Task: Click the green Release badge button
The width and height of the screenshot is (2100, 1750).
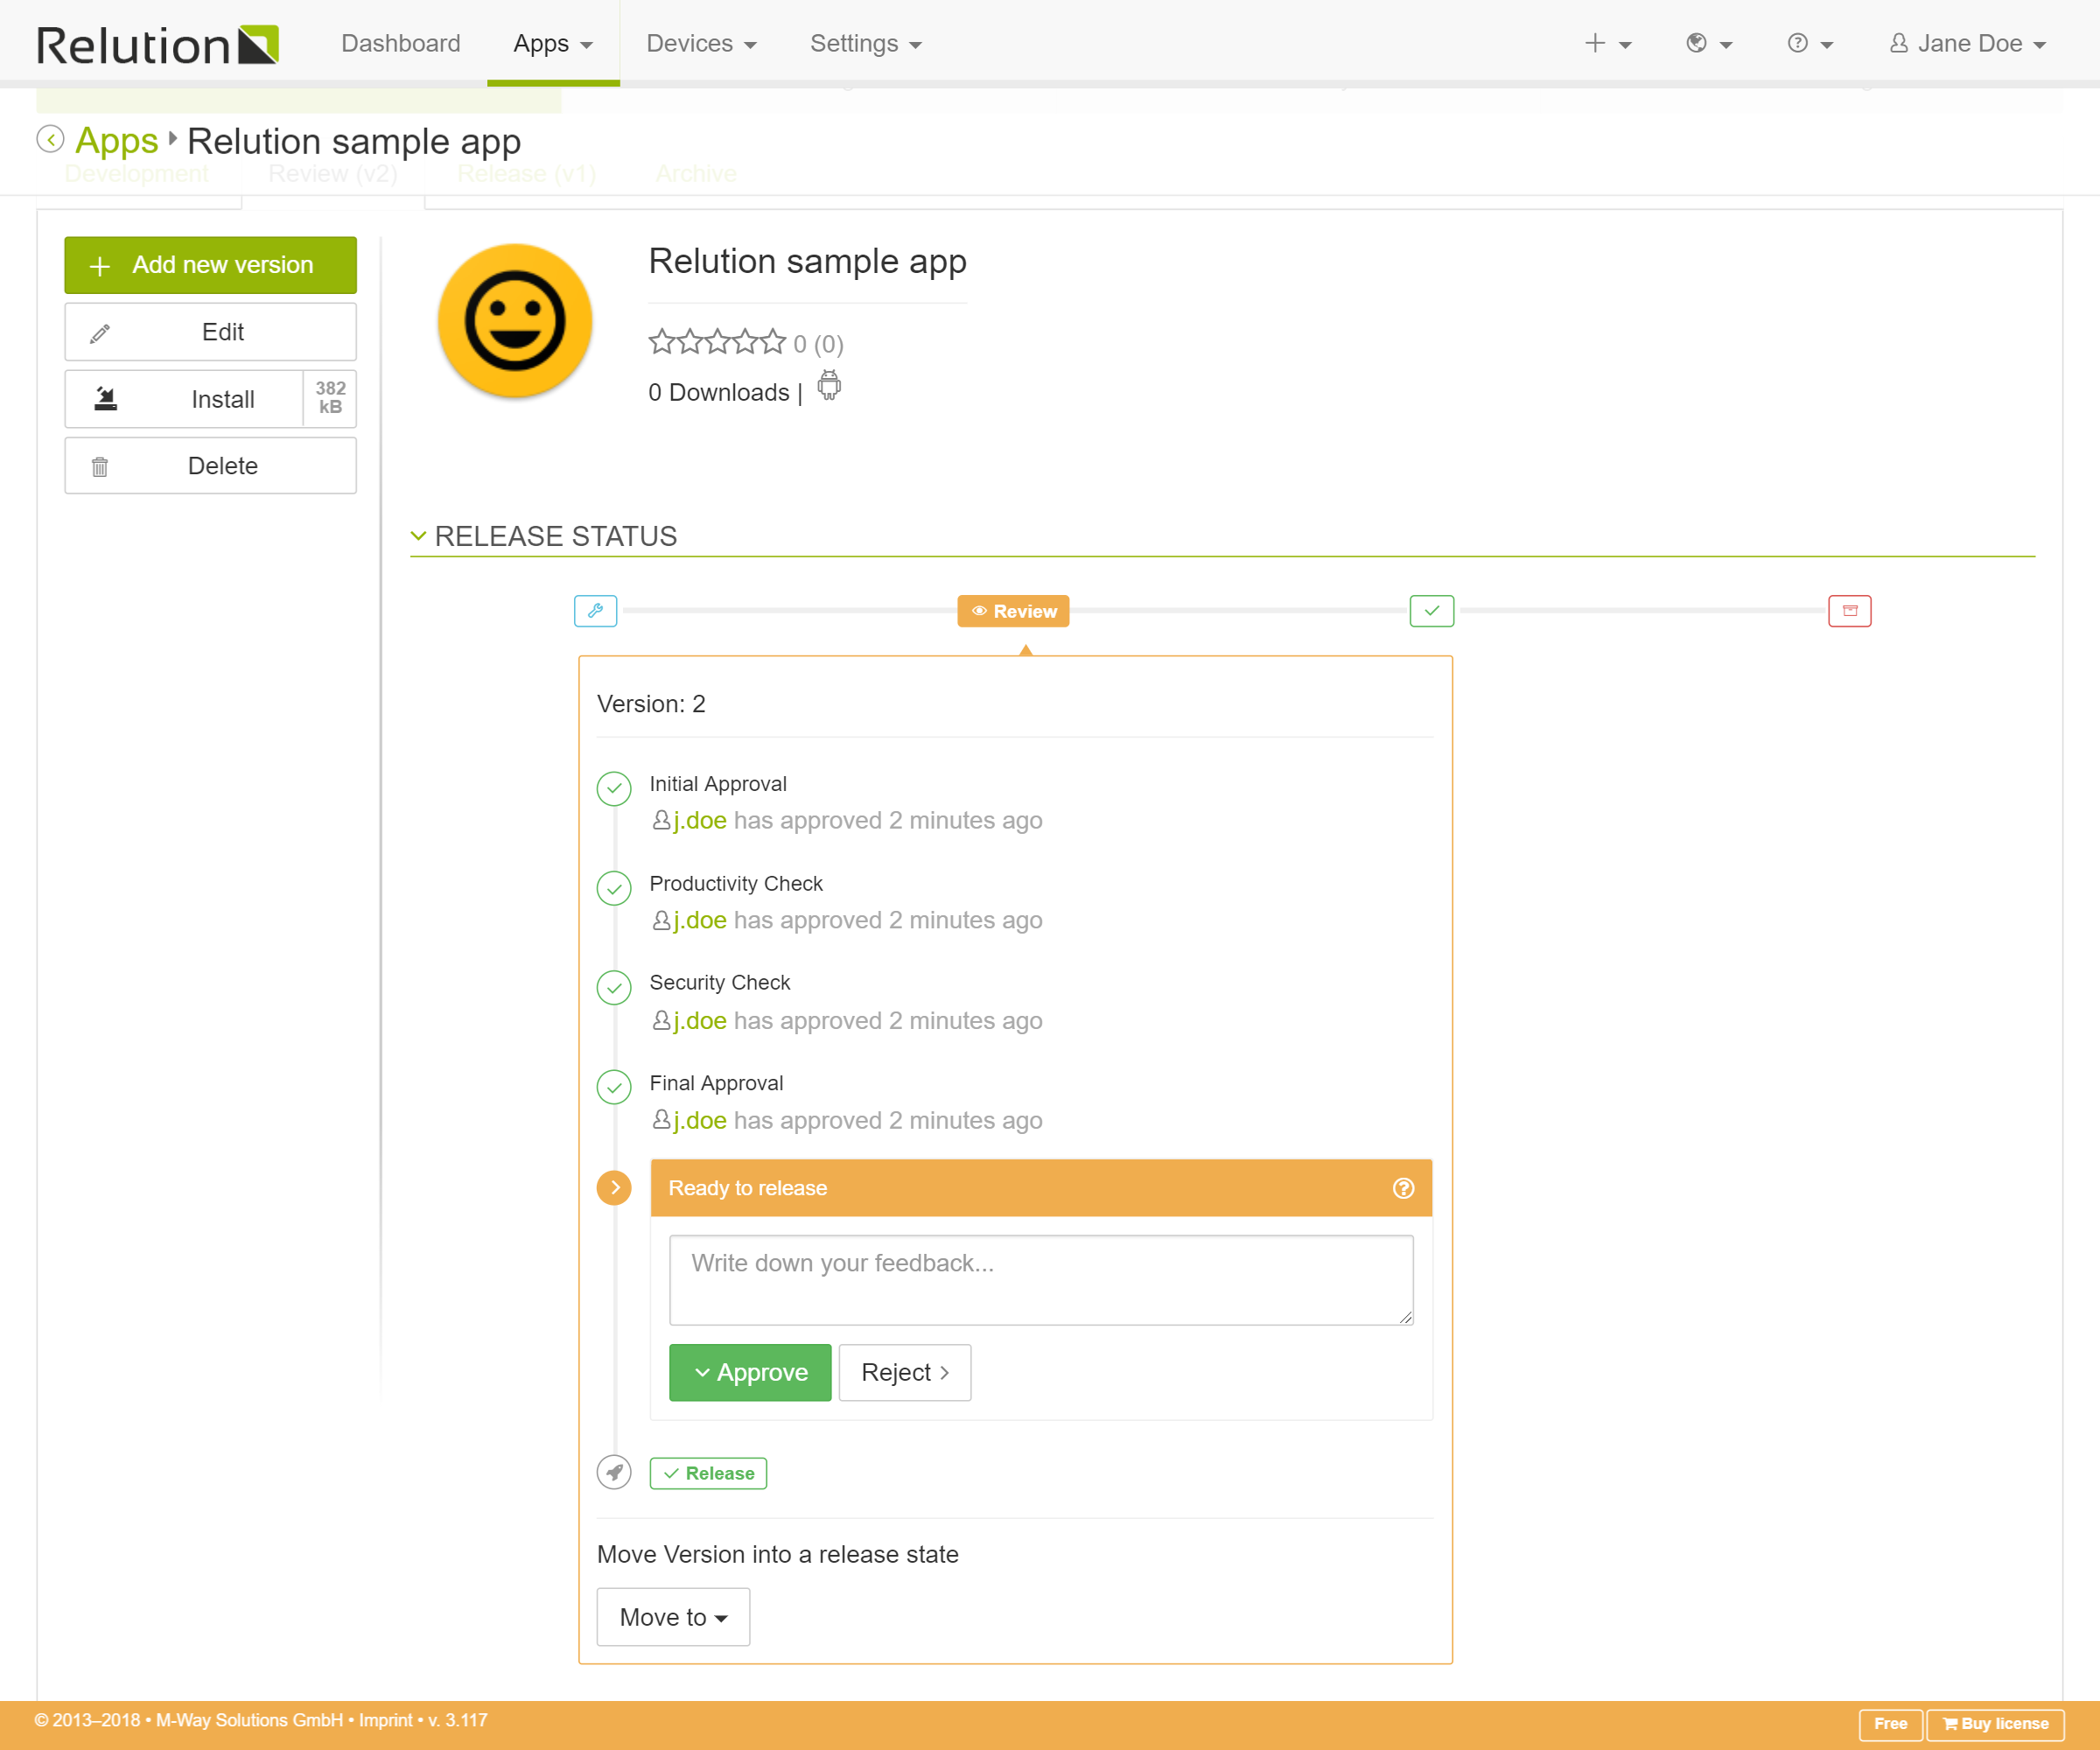Action: (708, 1473)
